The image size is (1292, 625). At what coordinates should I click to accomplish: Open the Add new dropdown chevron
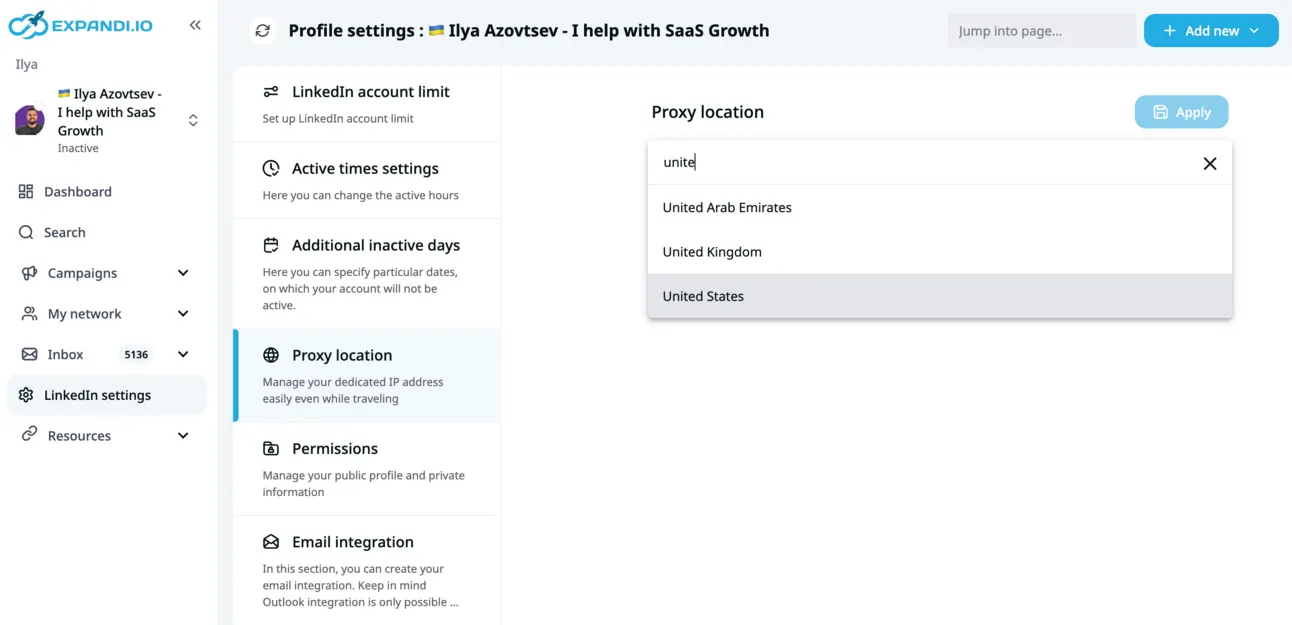[x=1254, y=31]
